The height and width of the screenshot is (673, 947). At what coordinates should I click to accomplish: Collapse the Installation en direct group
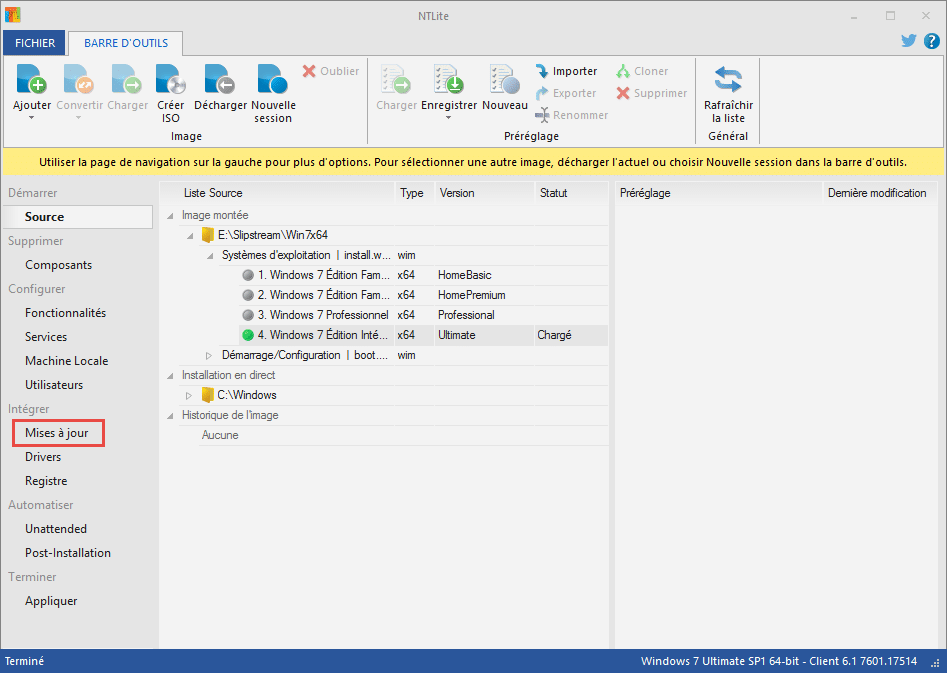point(170,376)
